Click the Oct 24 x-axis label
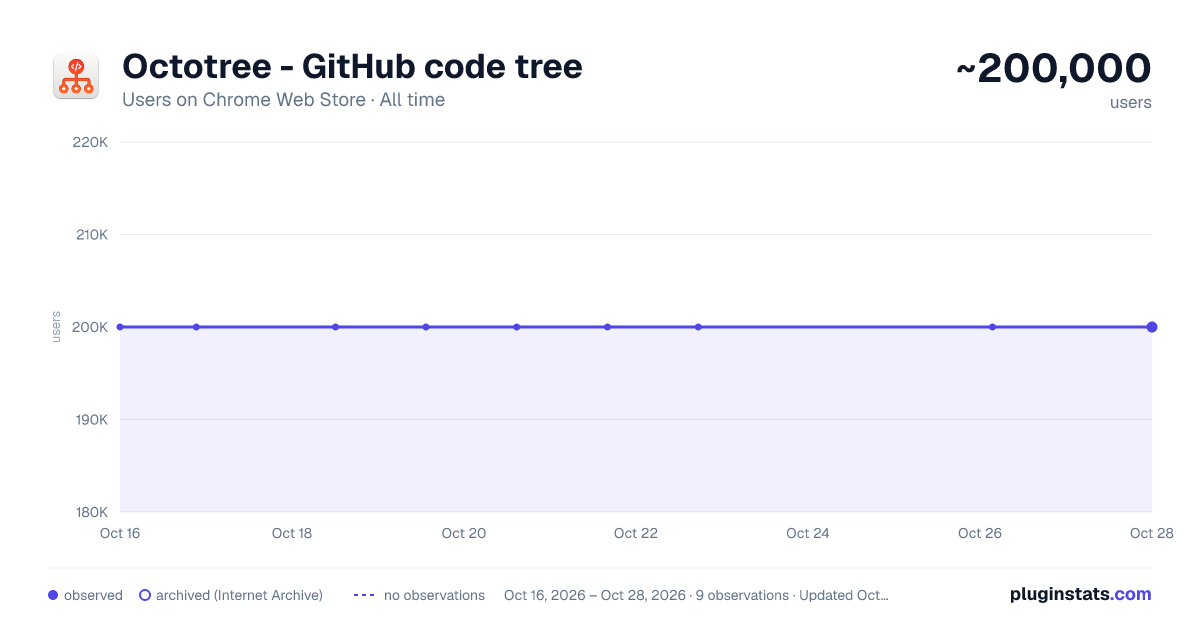This screenshot has height=630, width=1200. 808,533
